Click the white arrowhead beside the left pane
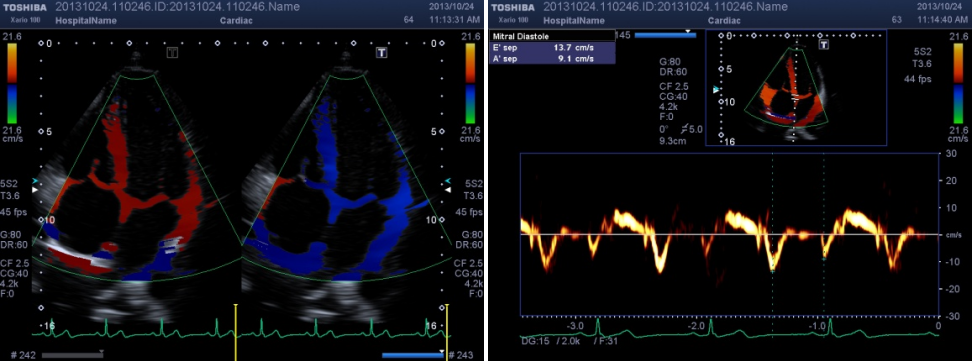972x361 pixels. coord(35,190)
